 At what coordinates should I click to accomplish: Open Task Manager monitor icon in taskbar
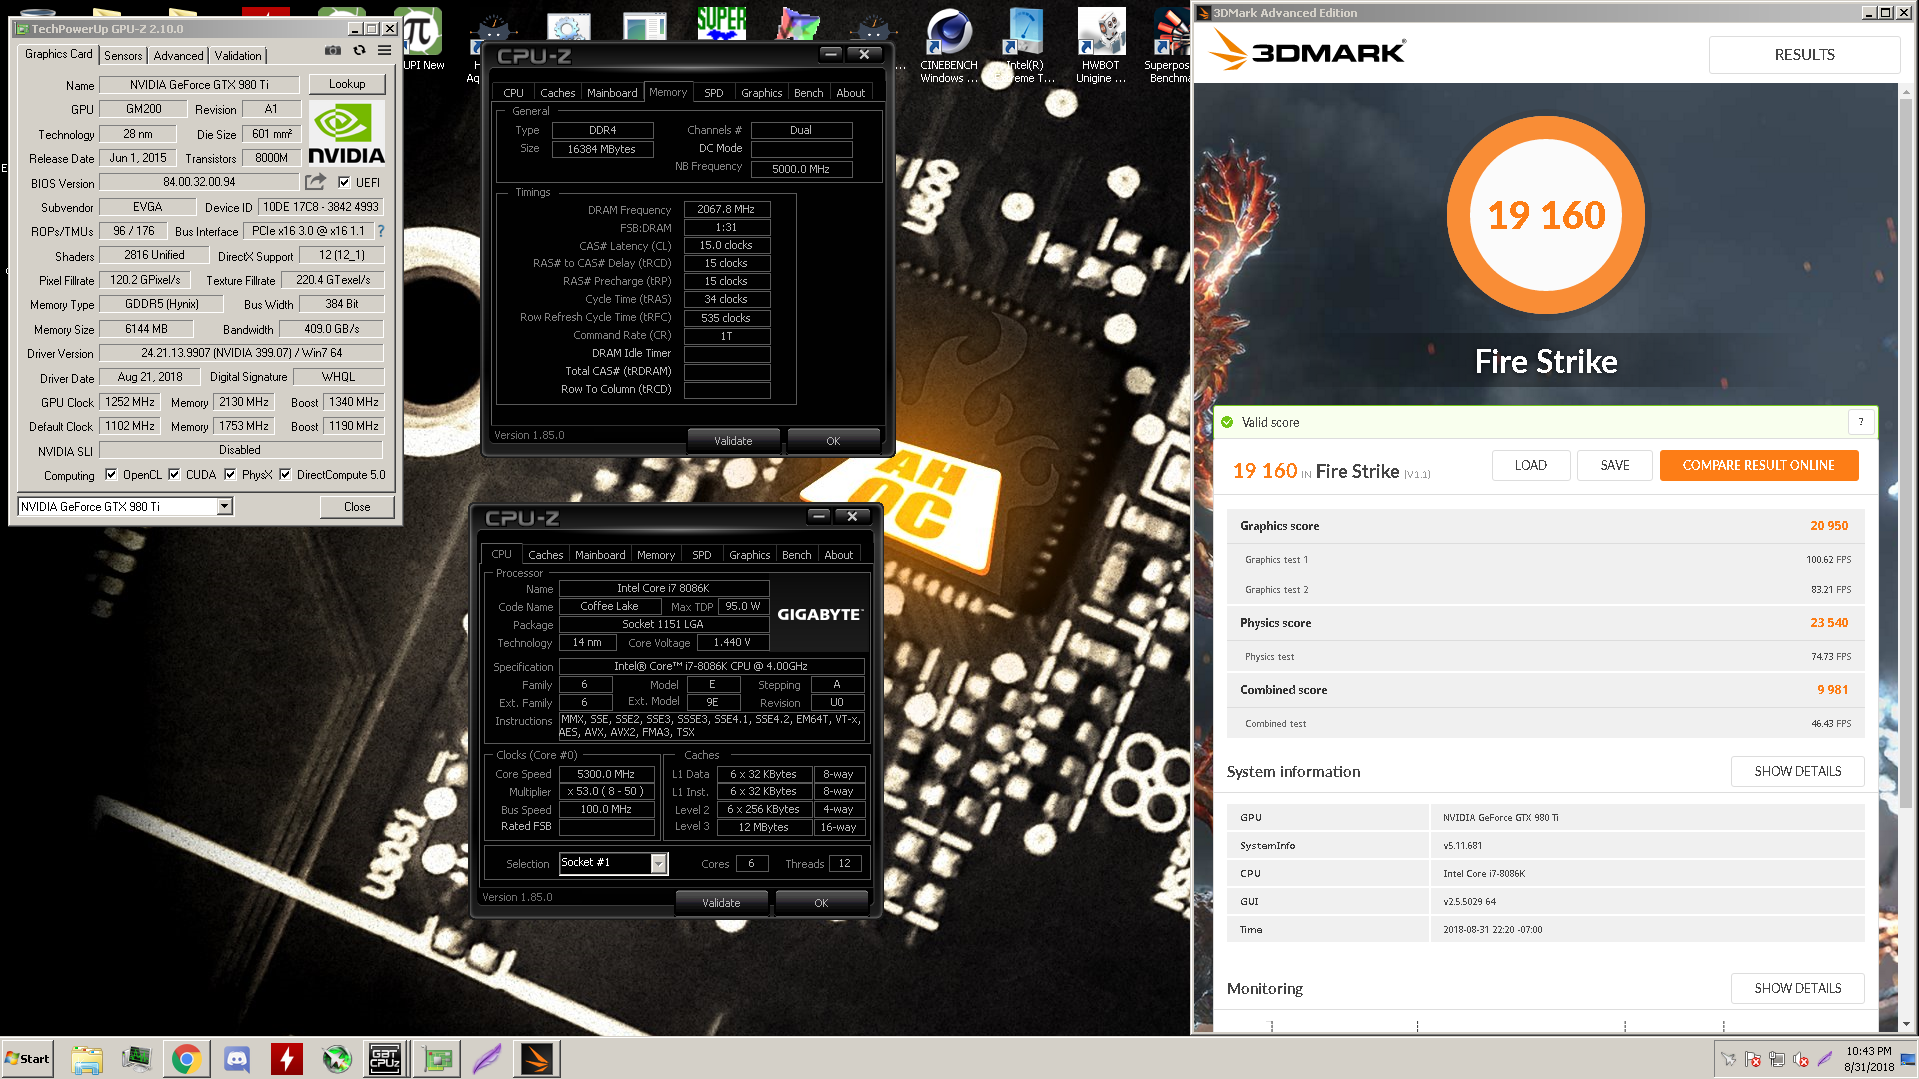[137, 1059]
